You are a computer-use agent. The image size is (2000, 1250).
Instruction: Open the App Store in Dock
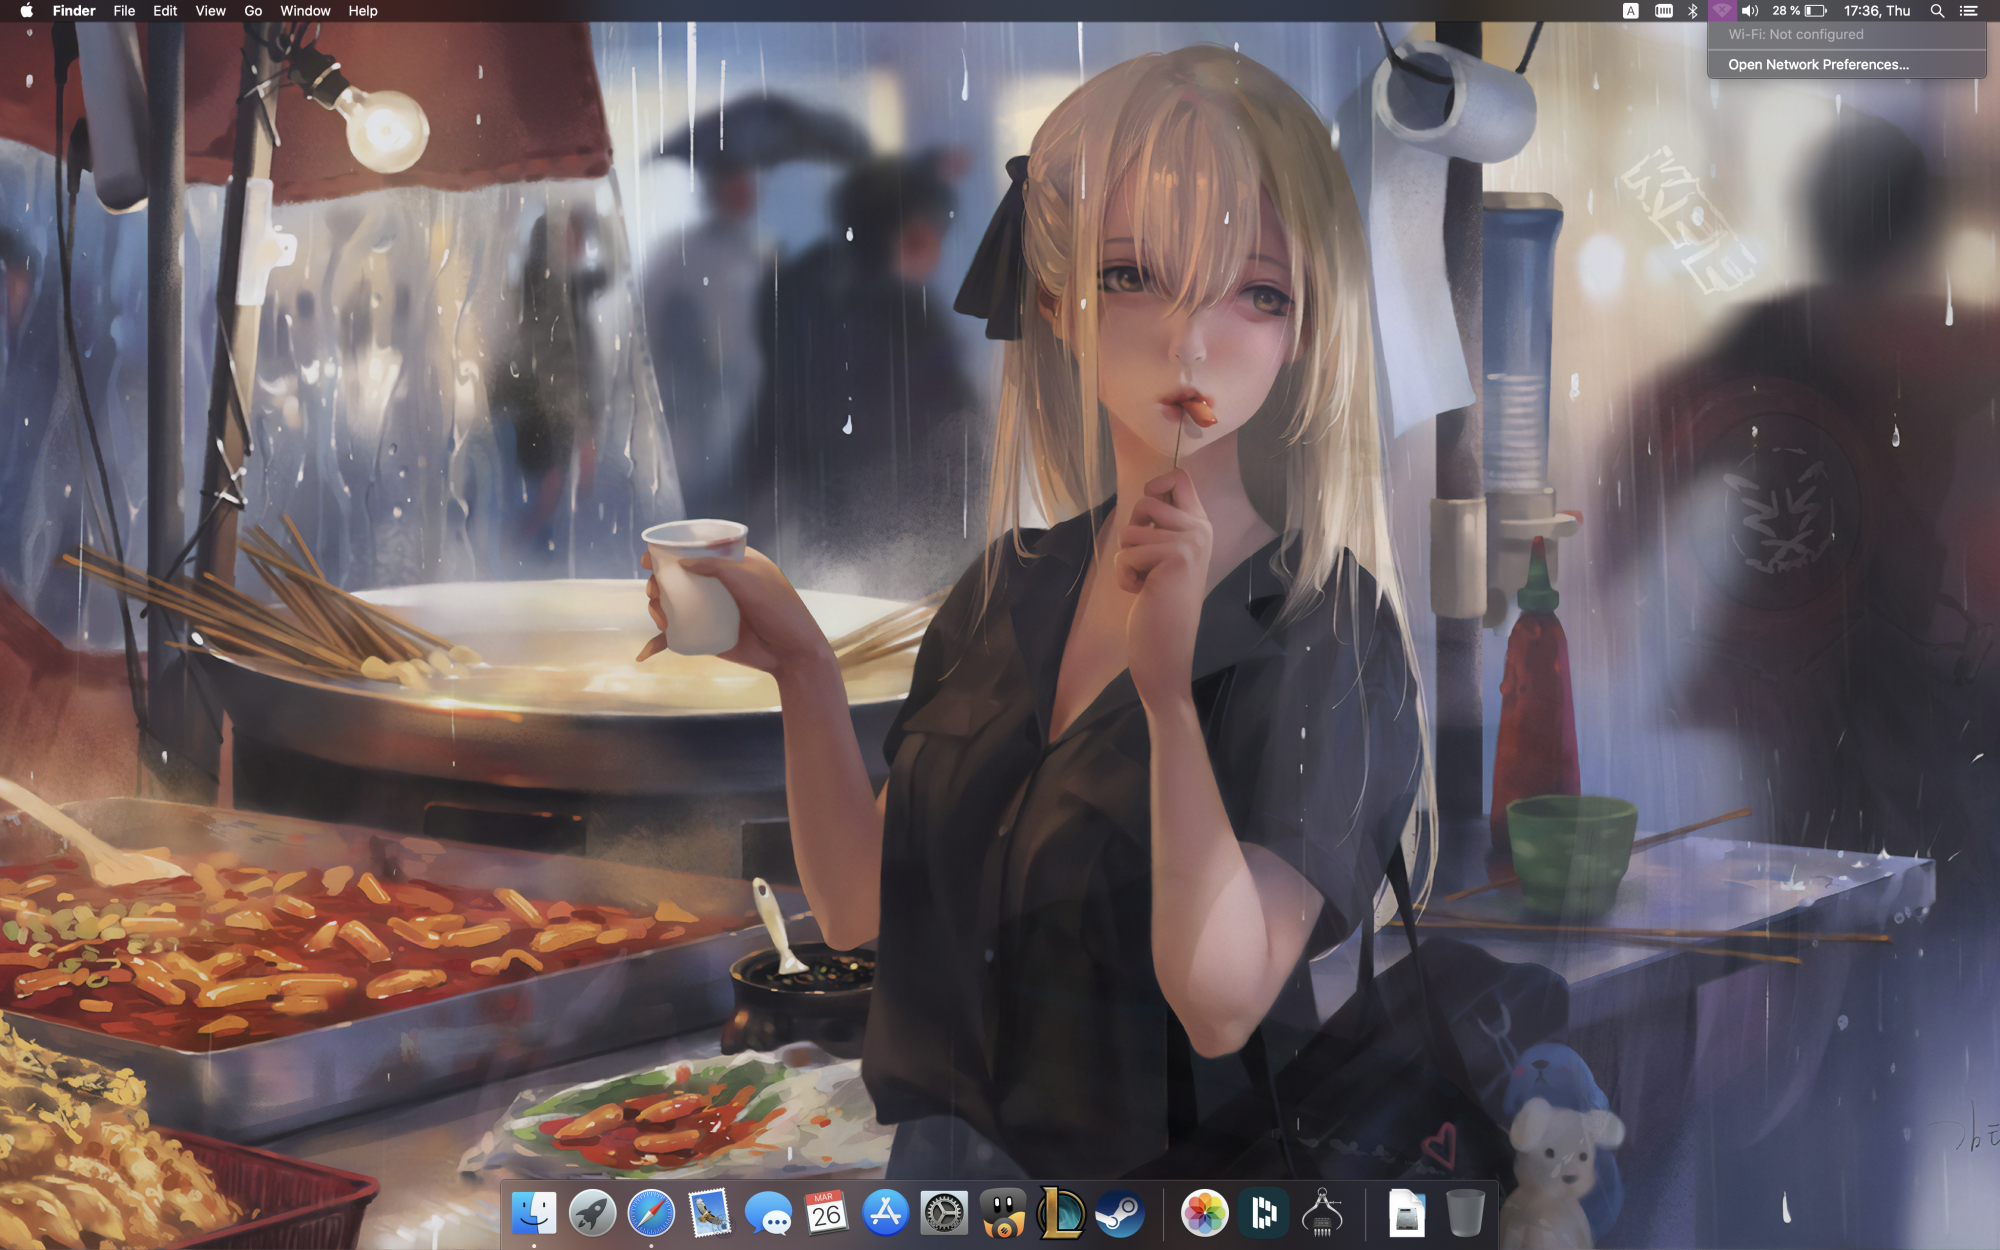[x=885, y=1214]
